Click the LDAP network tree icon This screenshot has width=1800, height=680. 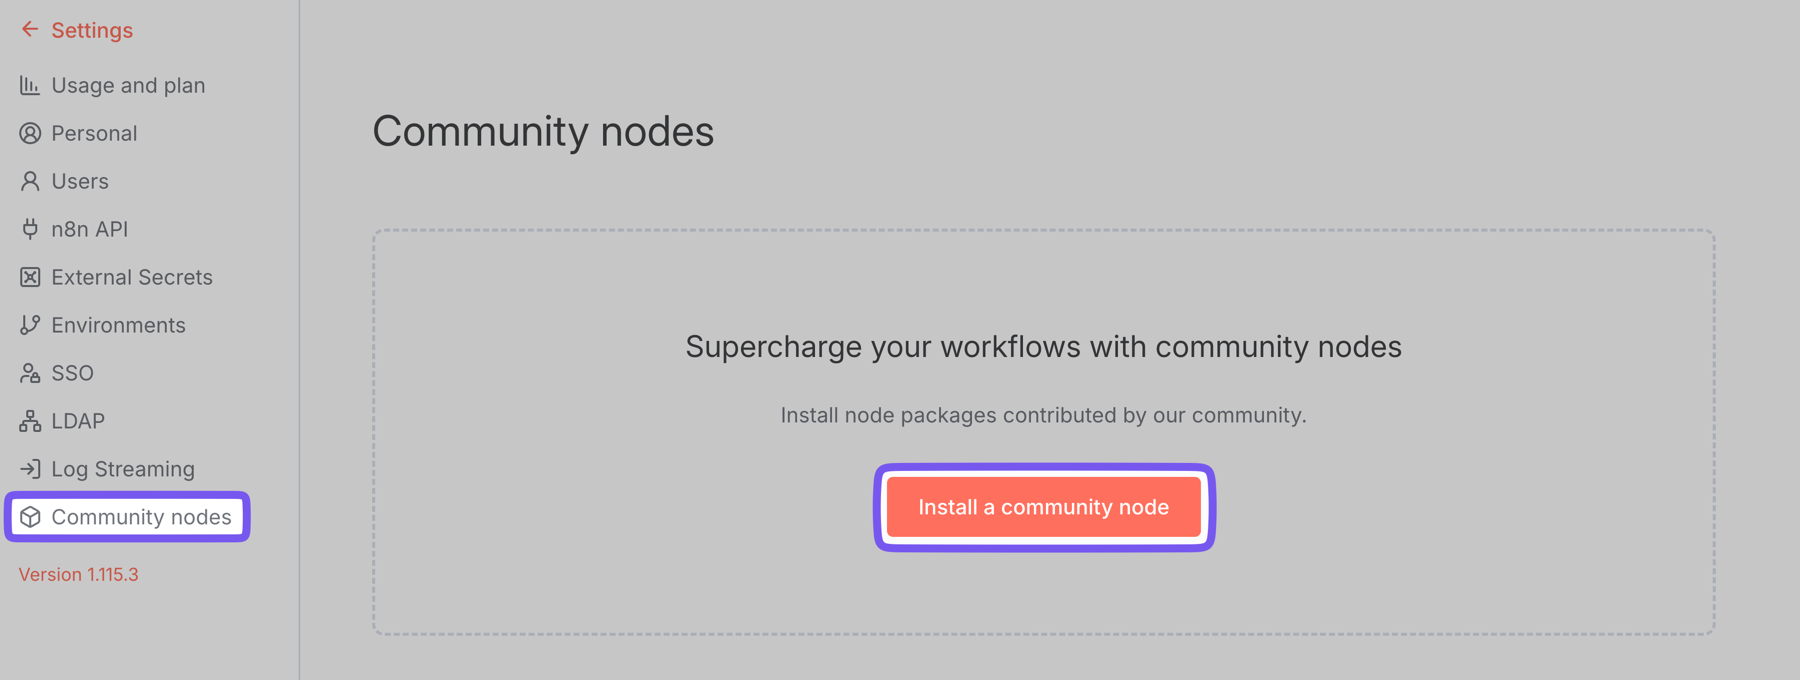(x=30, y=422)
